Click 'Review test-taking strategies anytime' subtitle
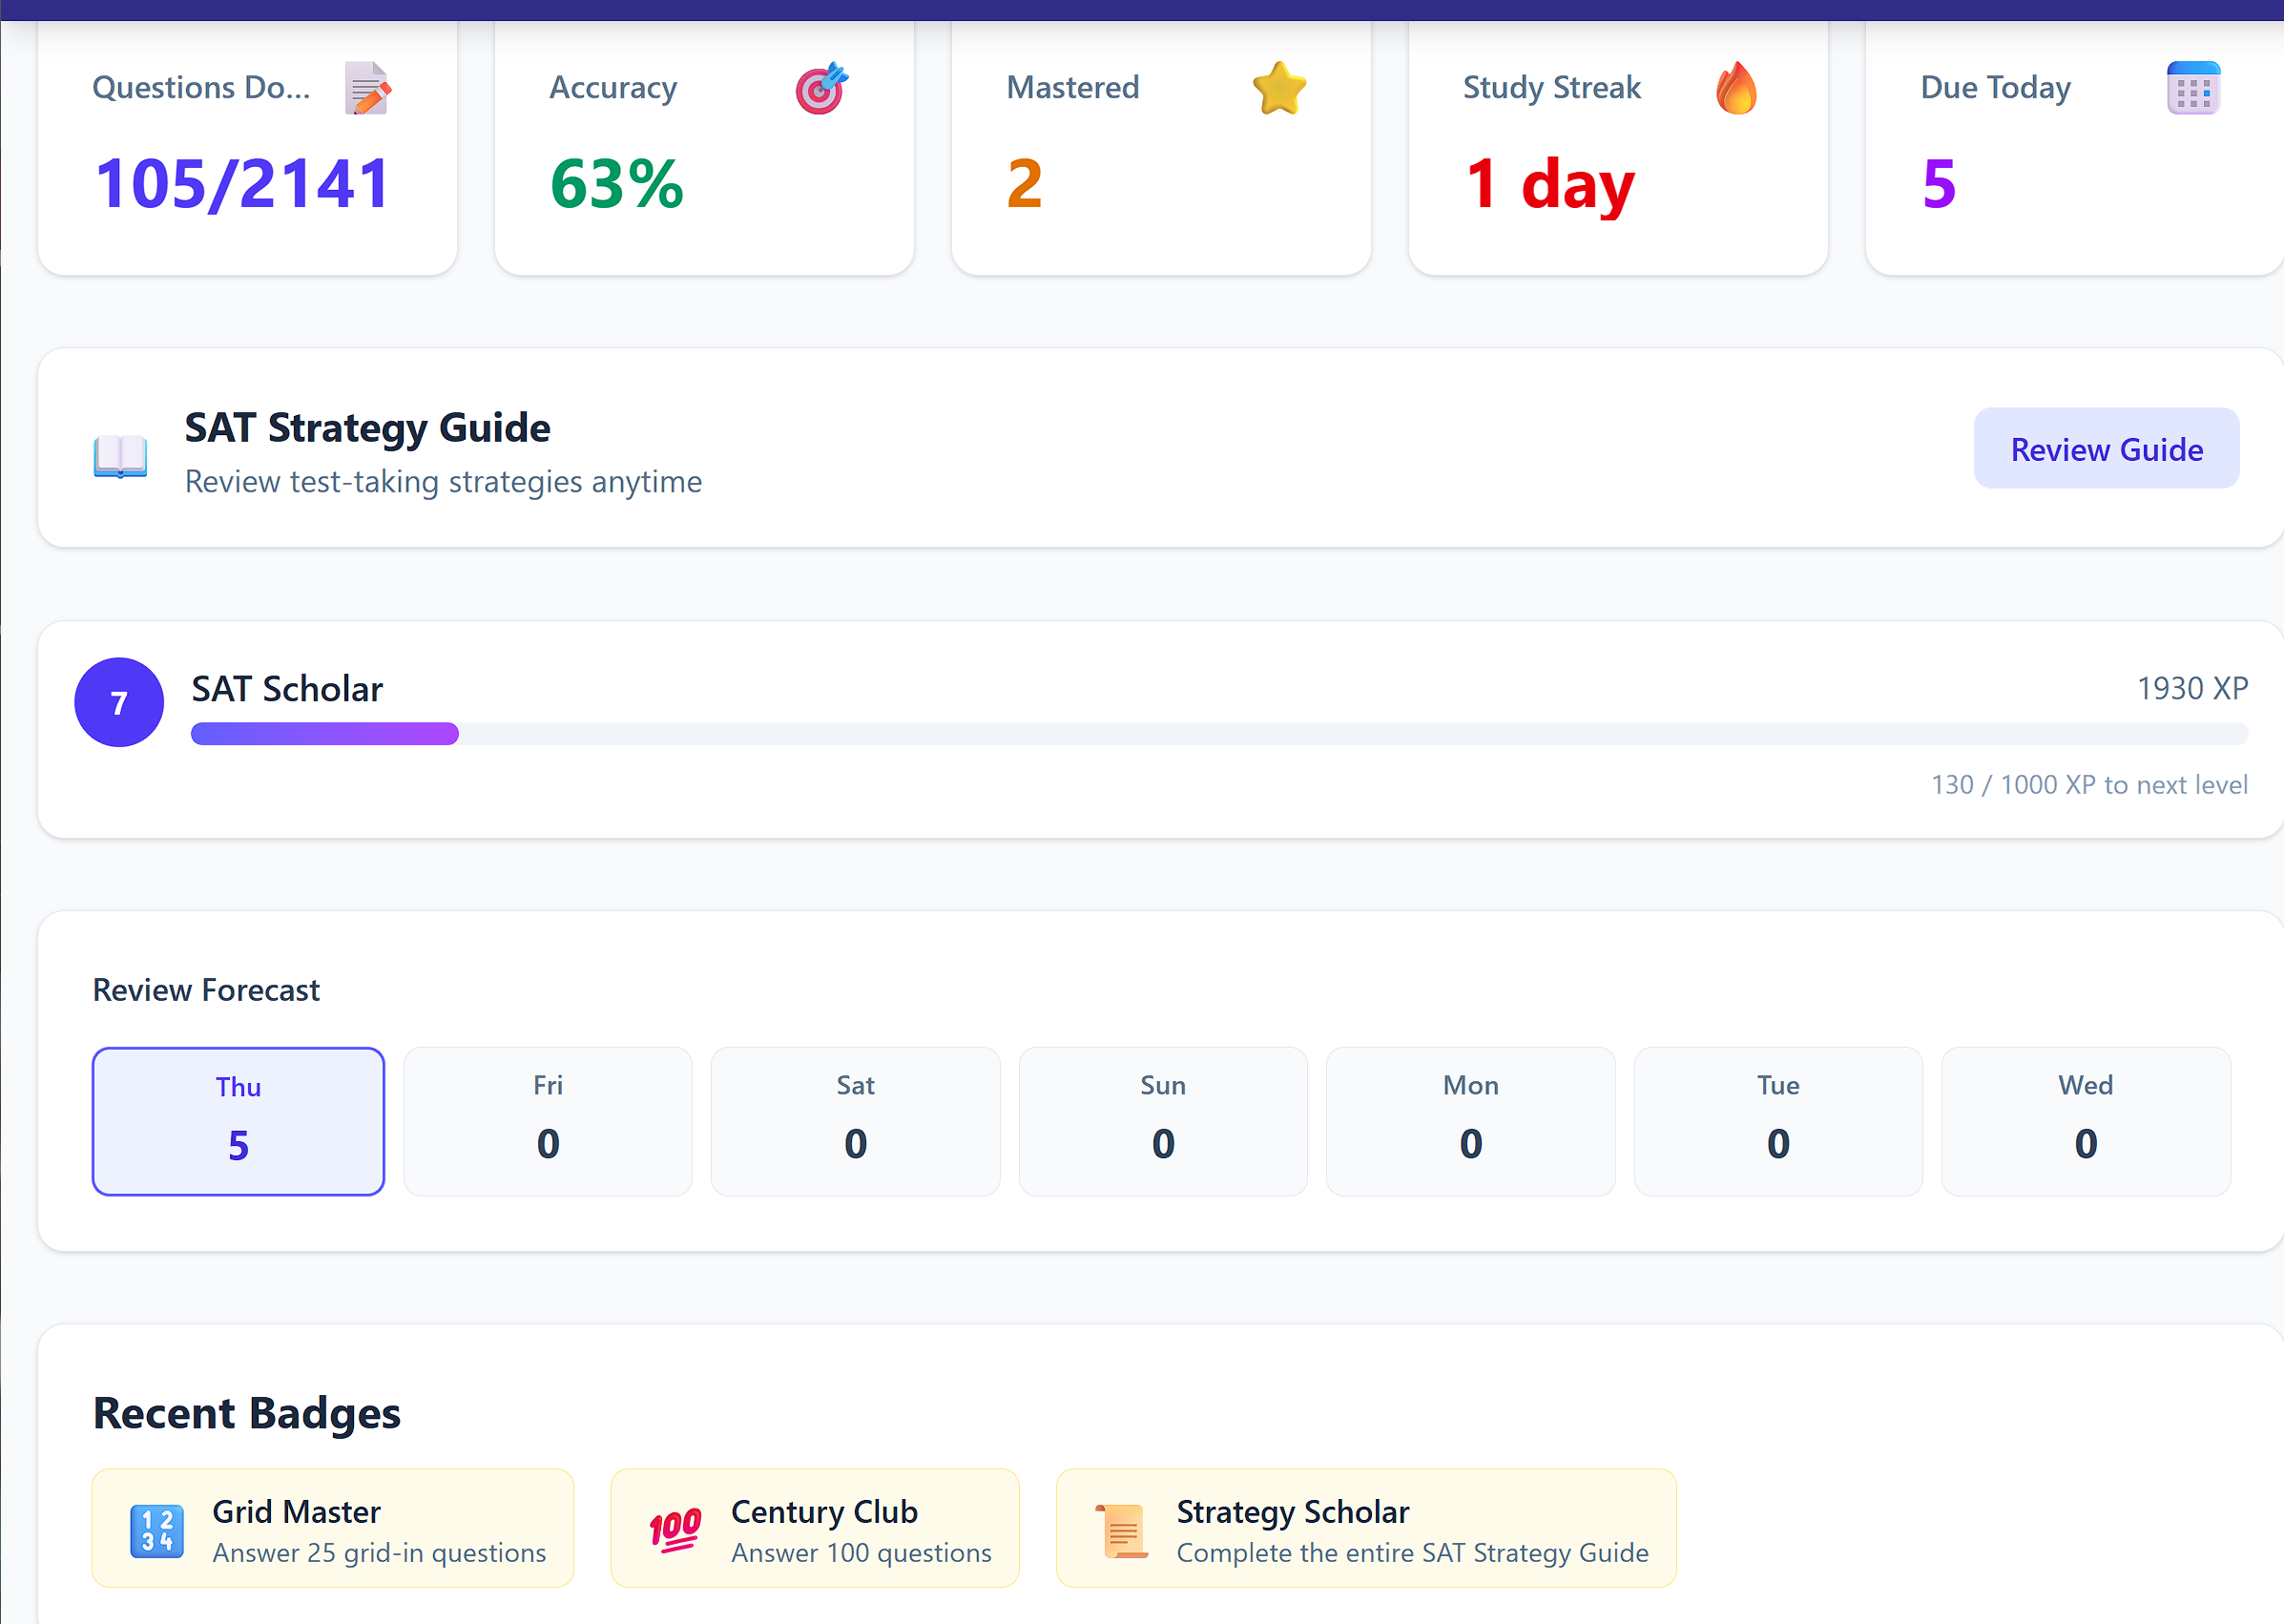Image resolution: width=2284 pixels, height=1624 pixels. click(x=443, y=482)
